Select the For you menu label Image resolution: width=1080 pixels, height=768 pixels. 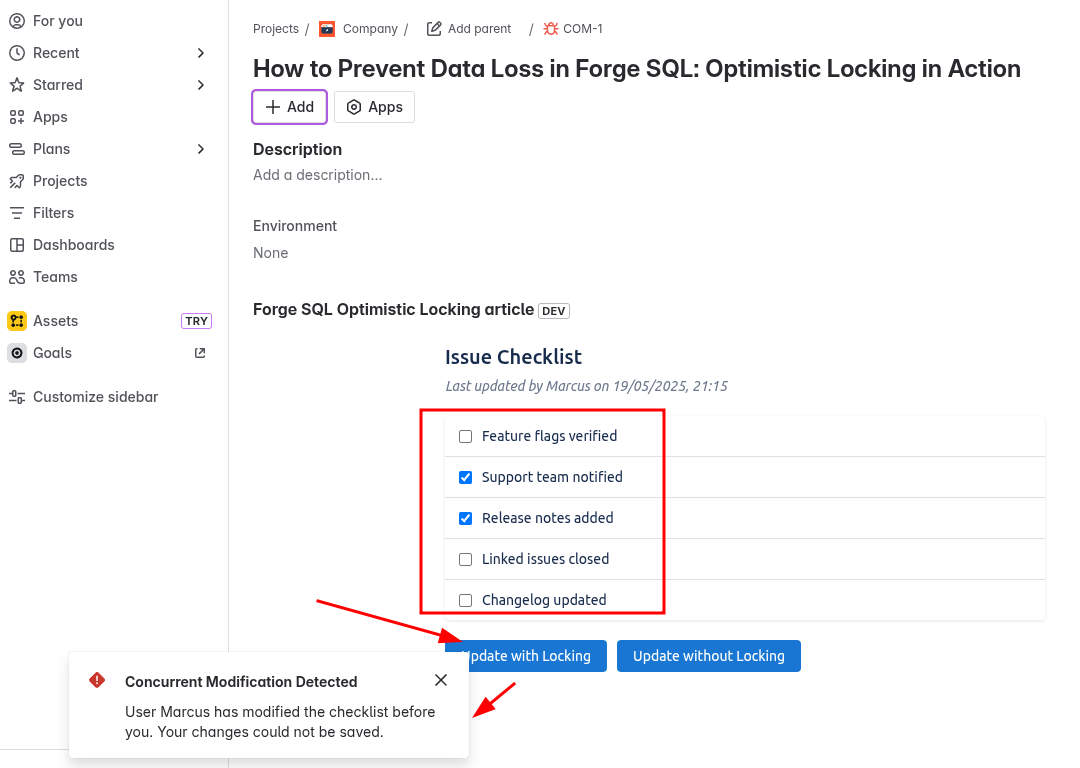pyautogui.click(x=58, y=21)
